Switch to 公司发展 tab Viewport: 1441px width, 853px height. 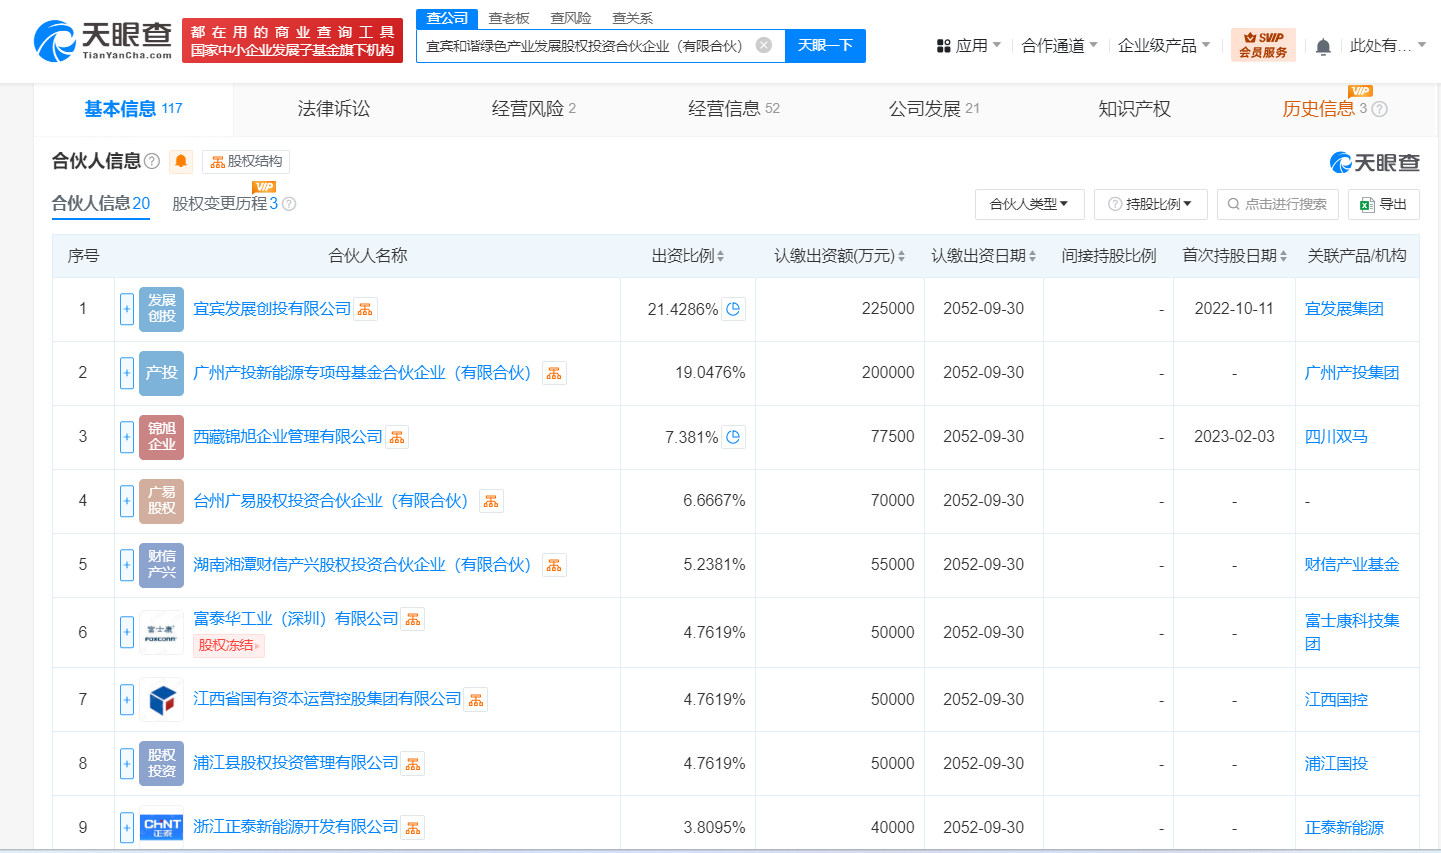click(x=933, y=109)
